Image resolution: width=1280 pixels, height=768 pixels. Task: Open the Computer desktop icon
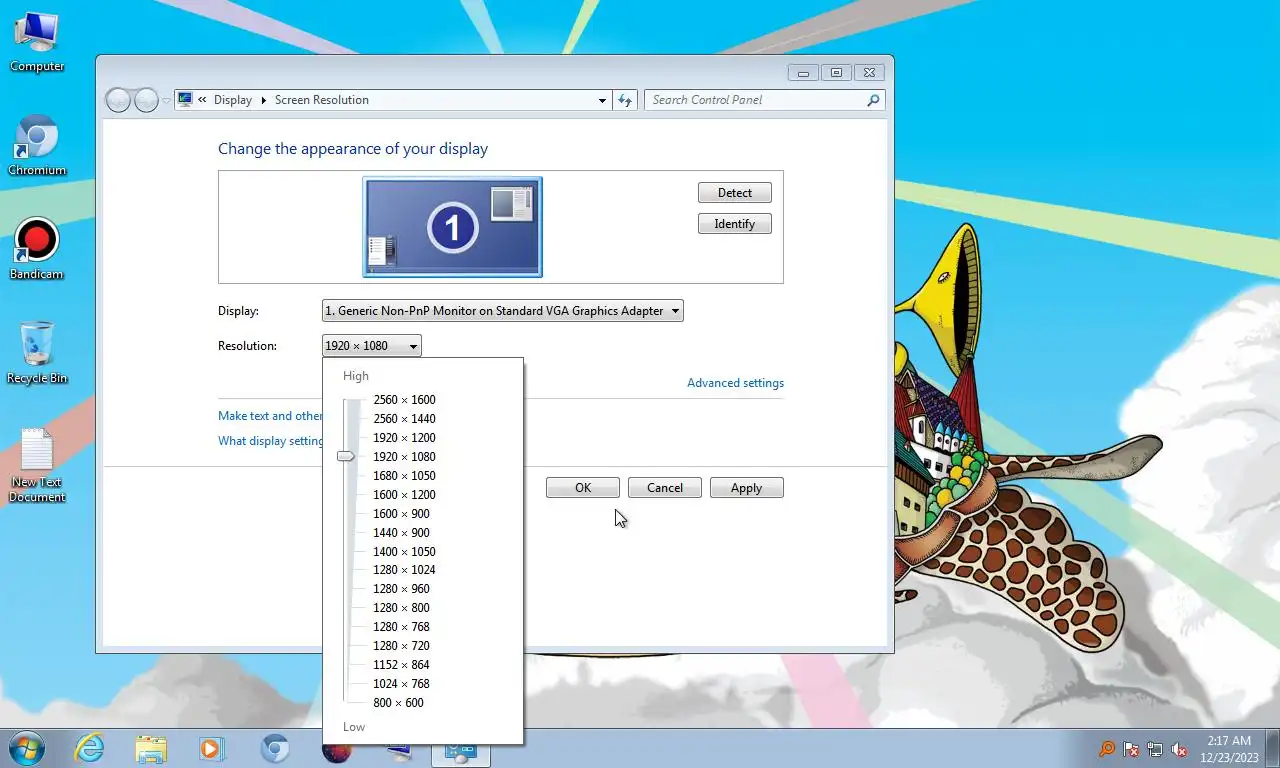coord(37,42)
